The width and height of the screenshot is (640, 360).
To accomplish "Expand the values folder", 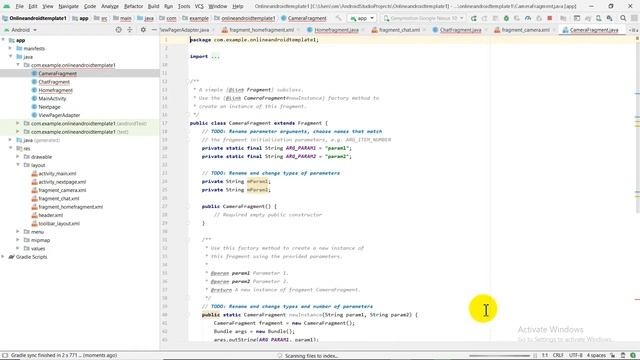I will pos(18,248).
